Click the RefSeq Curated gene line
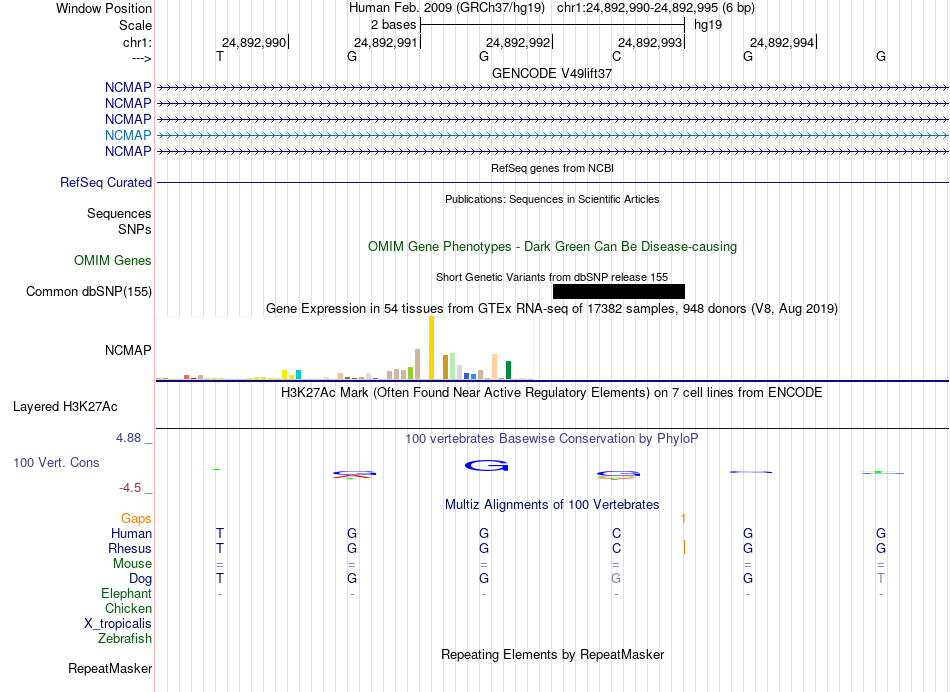The width and height of the screenshot is (950, 692). coord(553,182)
